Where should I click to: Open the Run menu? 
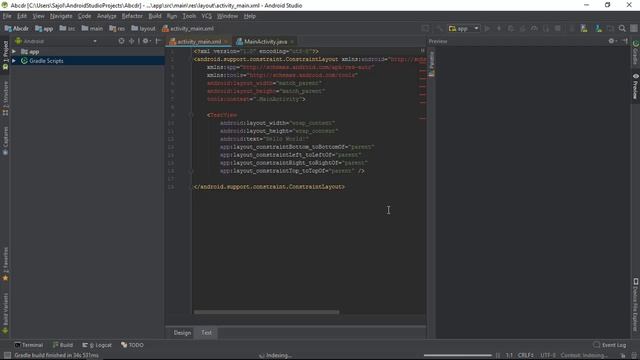pos(172,16)
